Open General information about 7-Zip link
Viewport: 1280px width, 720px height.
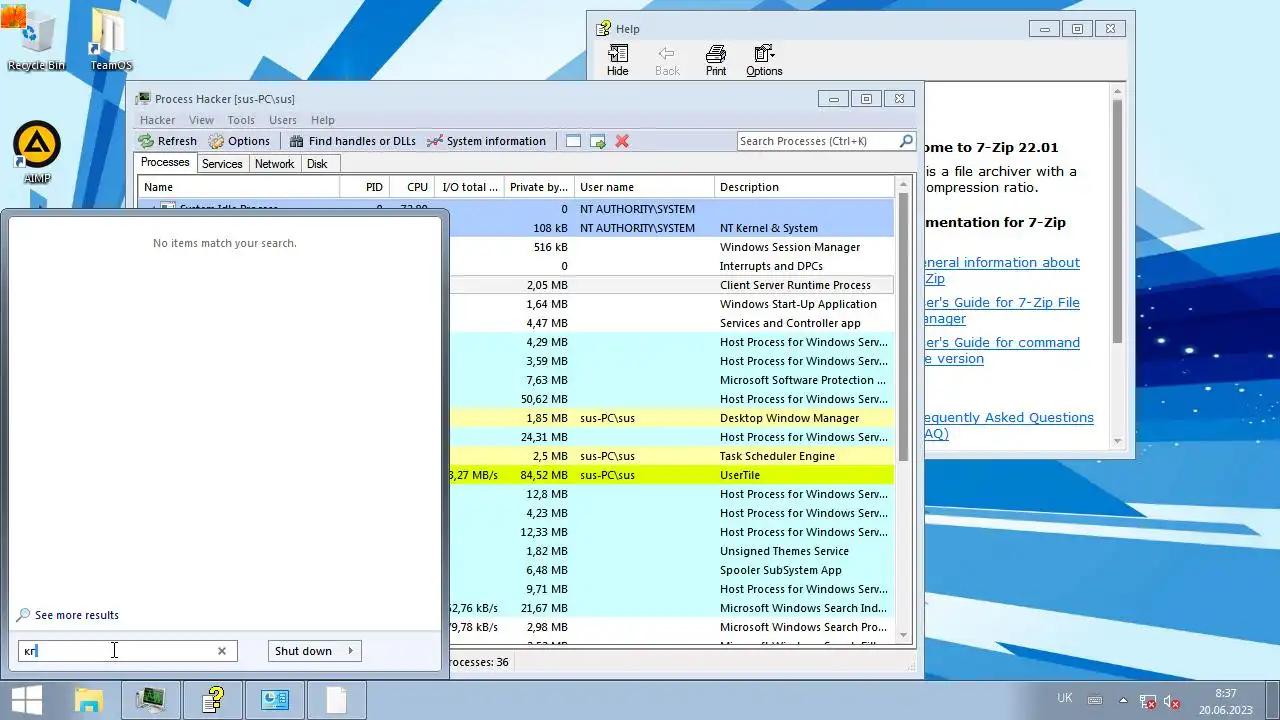pos(1002,271)
